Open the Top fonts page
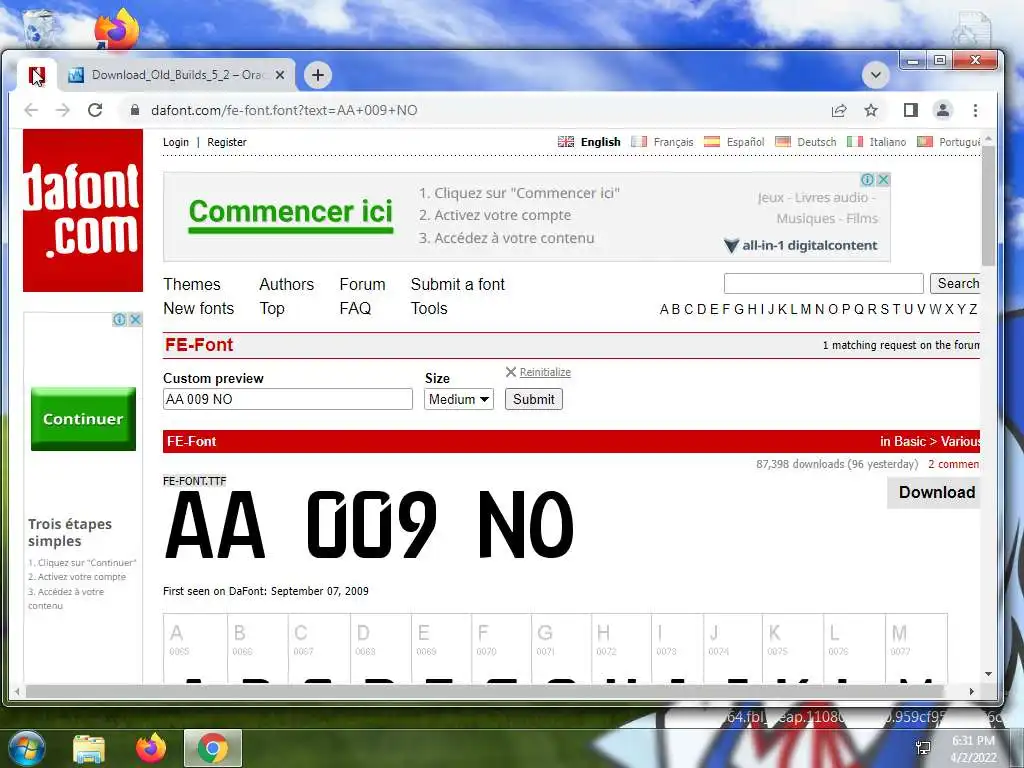The width and height of the screenshot is (1024, 768). coord(272,308)
